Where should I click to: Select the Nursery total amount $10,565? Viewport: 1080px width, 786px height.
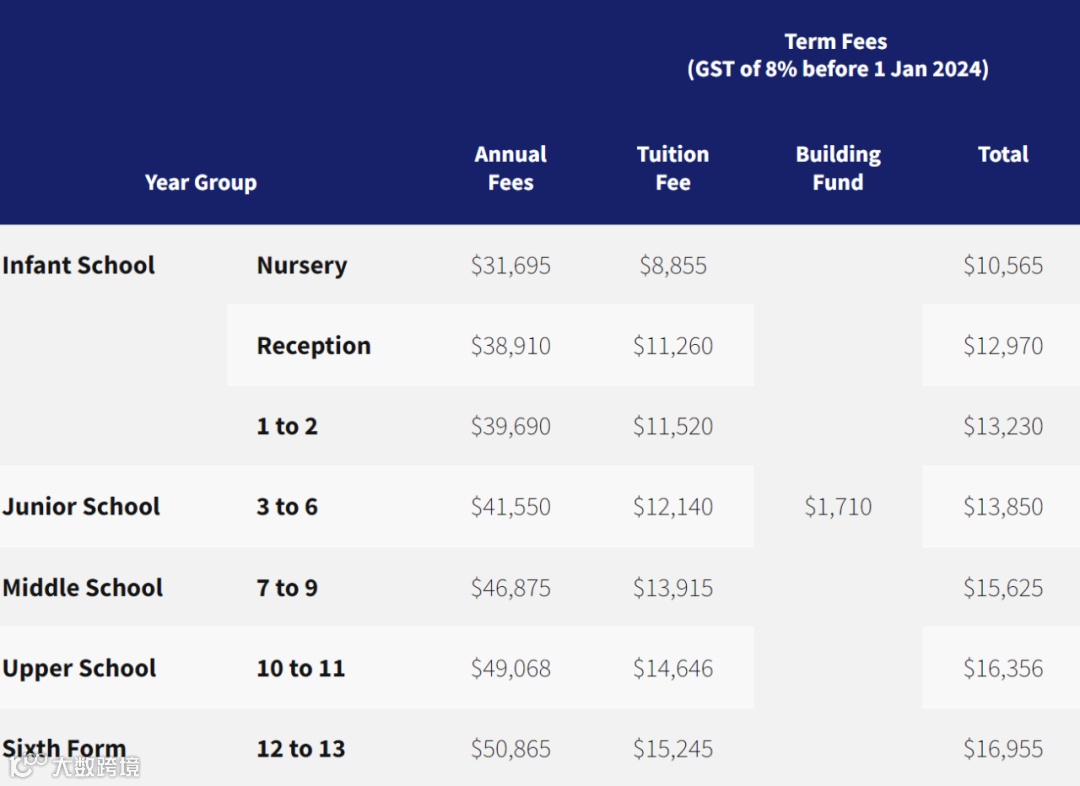tap(1003, 266)
